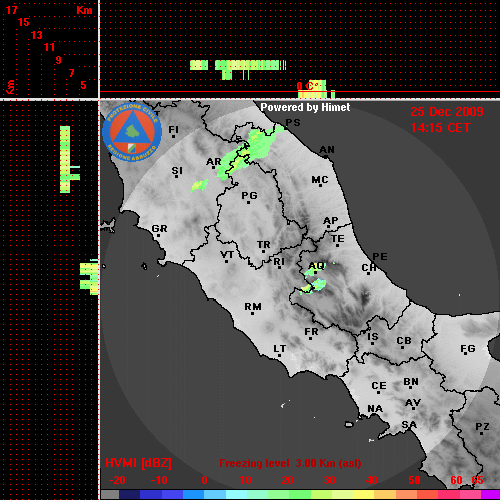Click the 13 altitude scale label

click(37, 35)
